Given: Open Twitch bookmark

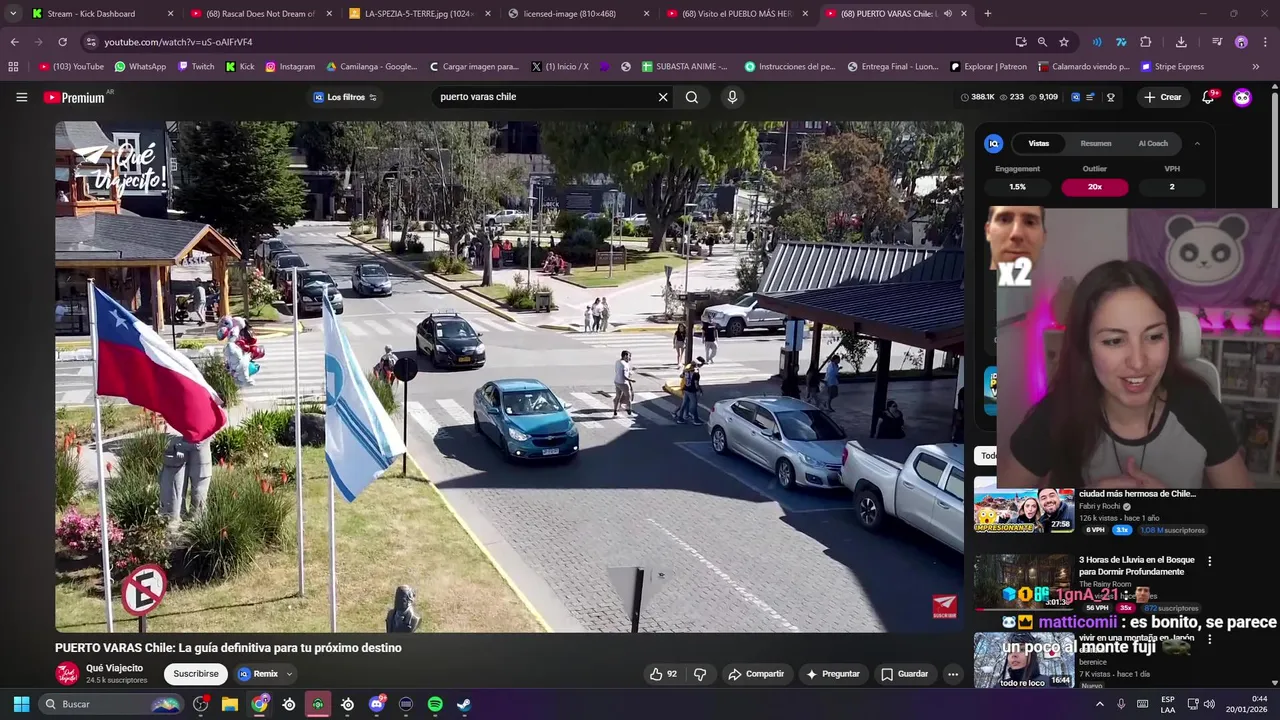Looking at the screenshot, I should tap(196, 67).
